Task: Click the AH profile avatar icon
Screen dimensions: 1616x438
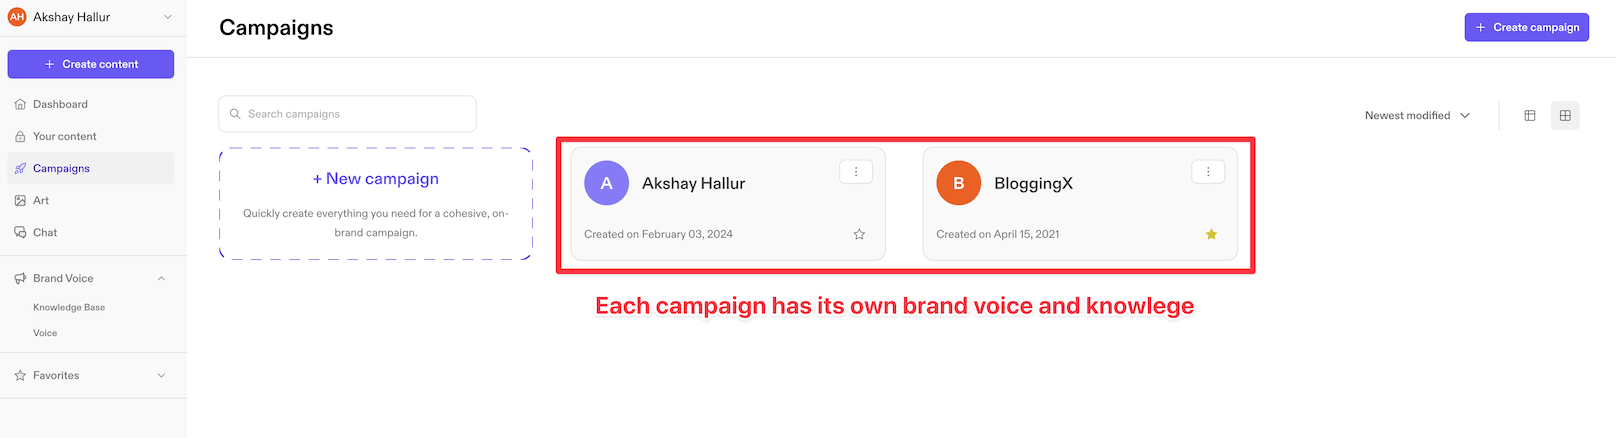Action: [x=17, y=17]
